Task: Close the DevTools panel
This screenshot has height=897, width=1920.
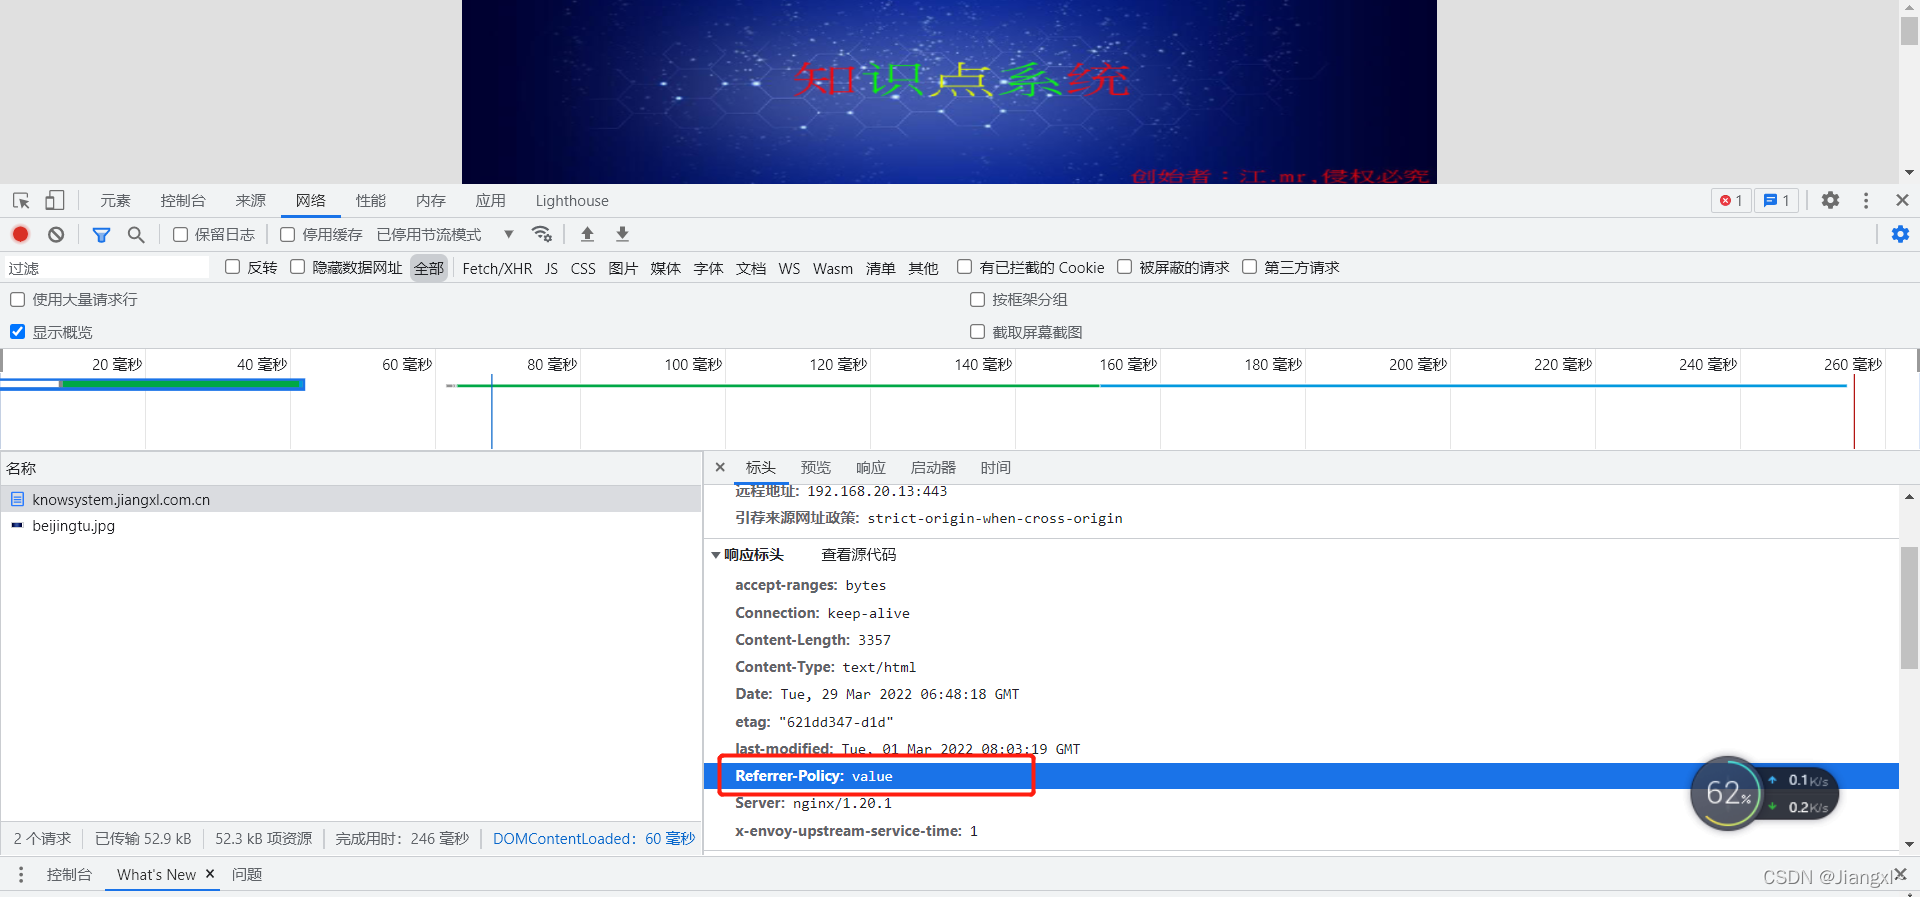Action: coord(1902,201)
